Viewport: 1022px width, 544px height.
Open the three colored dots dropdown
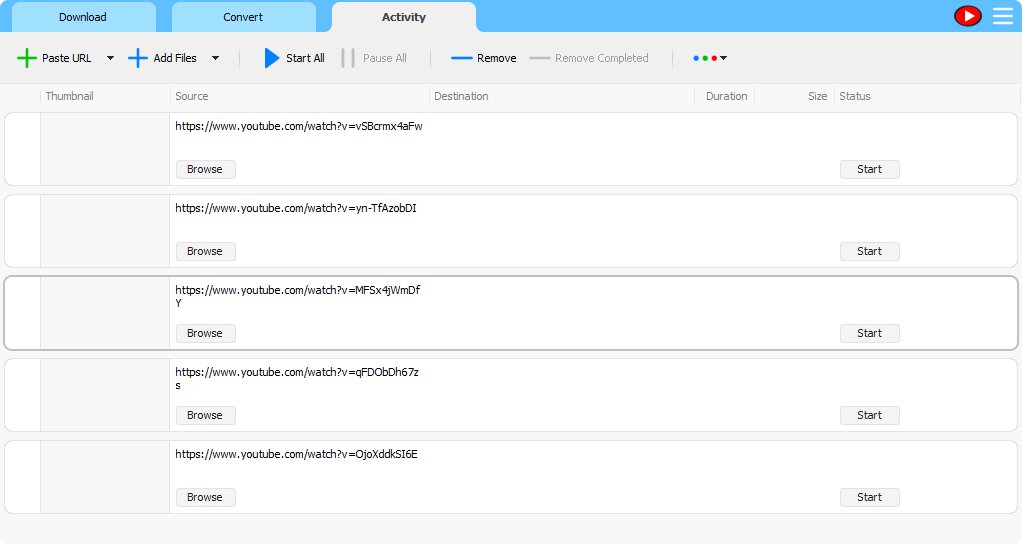pos(710,58)
